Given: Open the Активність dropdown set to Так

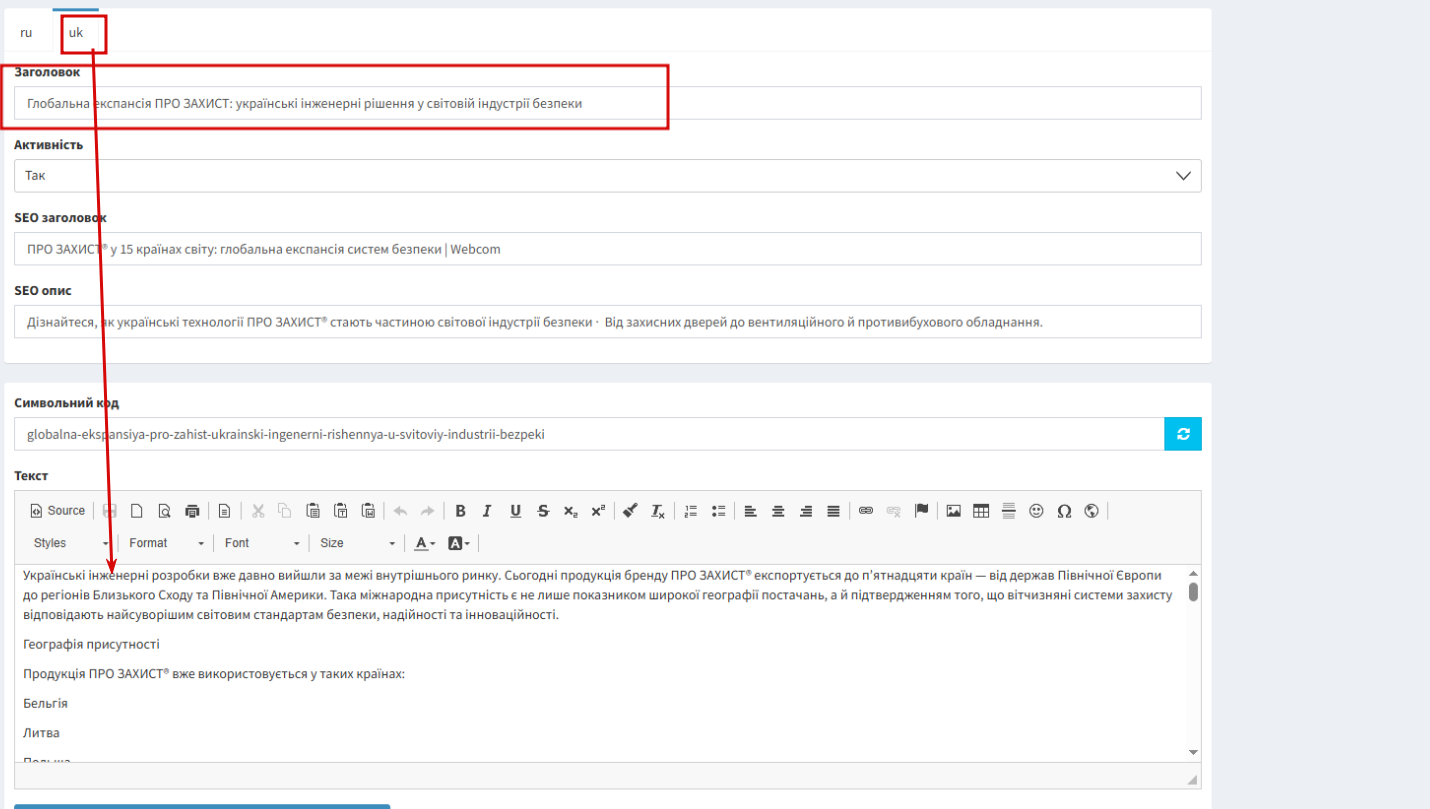Looking at the screenshot, I should [607, 175].
